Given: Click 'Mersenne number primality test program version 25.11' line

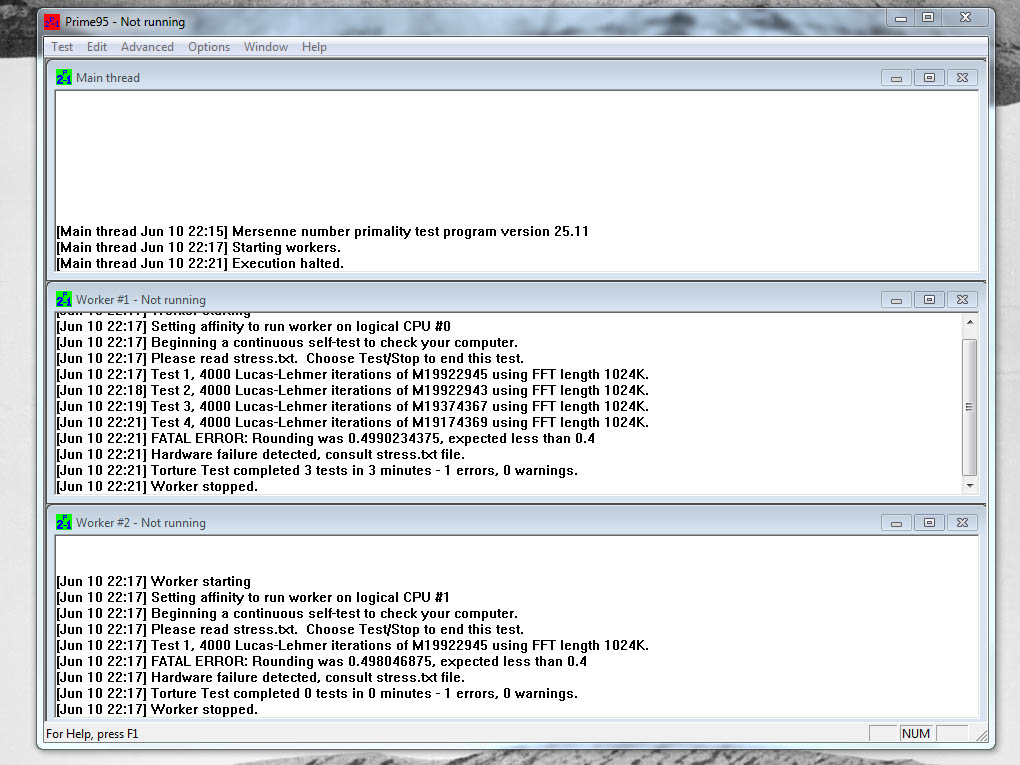Looking at the screenshot, I should (x=323, y=232).
